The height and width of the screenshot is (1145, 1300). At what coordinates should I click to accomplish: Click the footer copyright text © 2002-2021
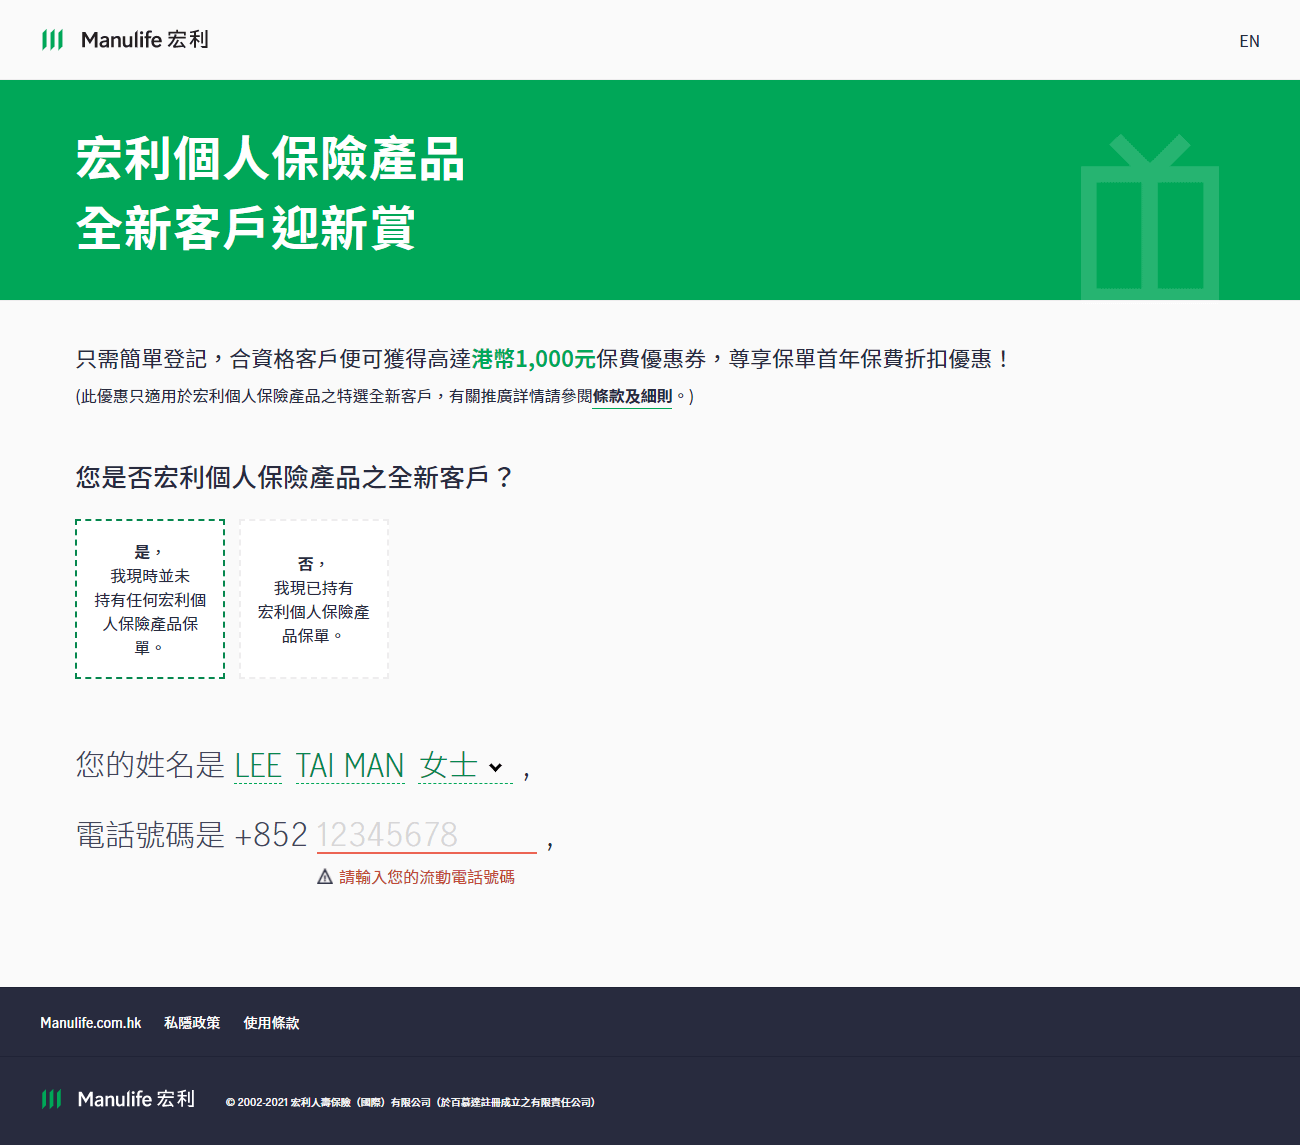tap(410, 1102)
